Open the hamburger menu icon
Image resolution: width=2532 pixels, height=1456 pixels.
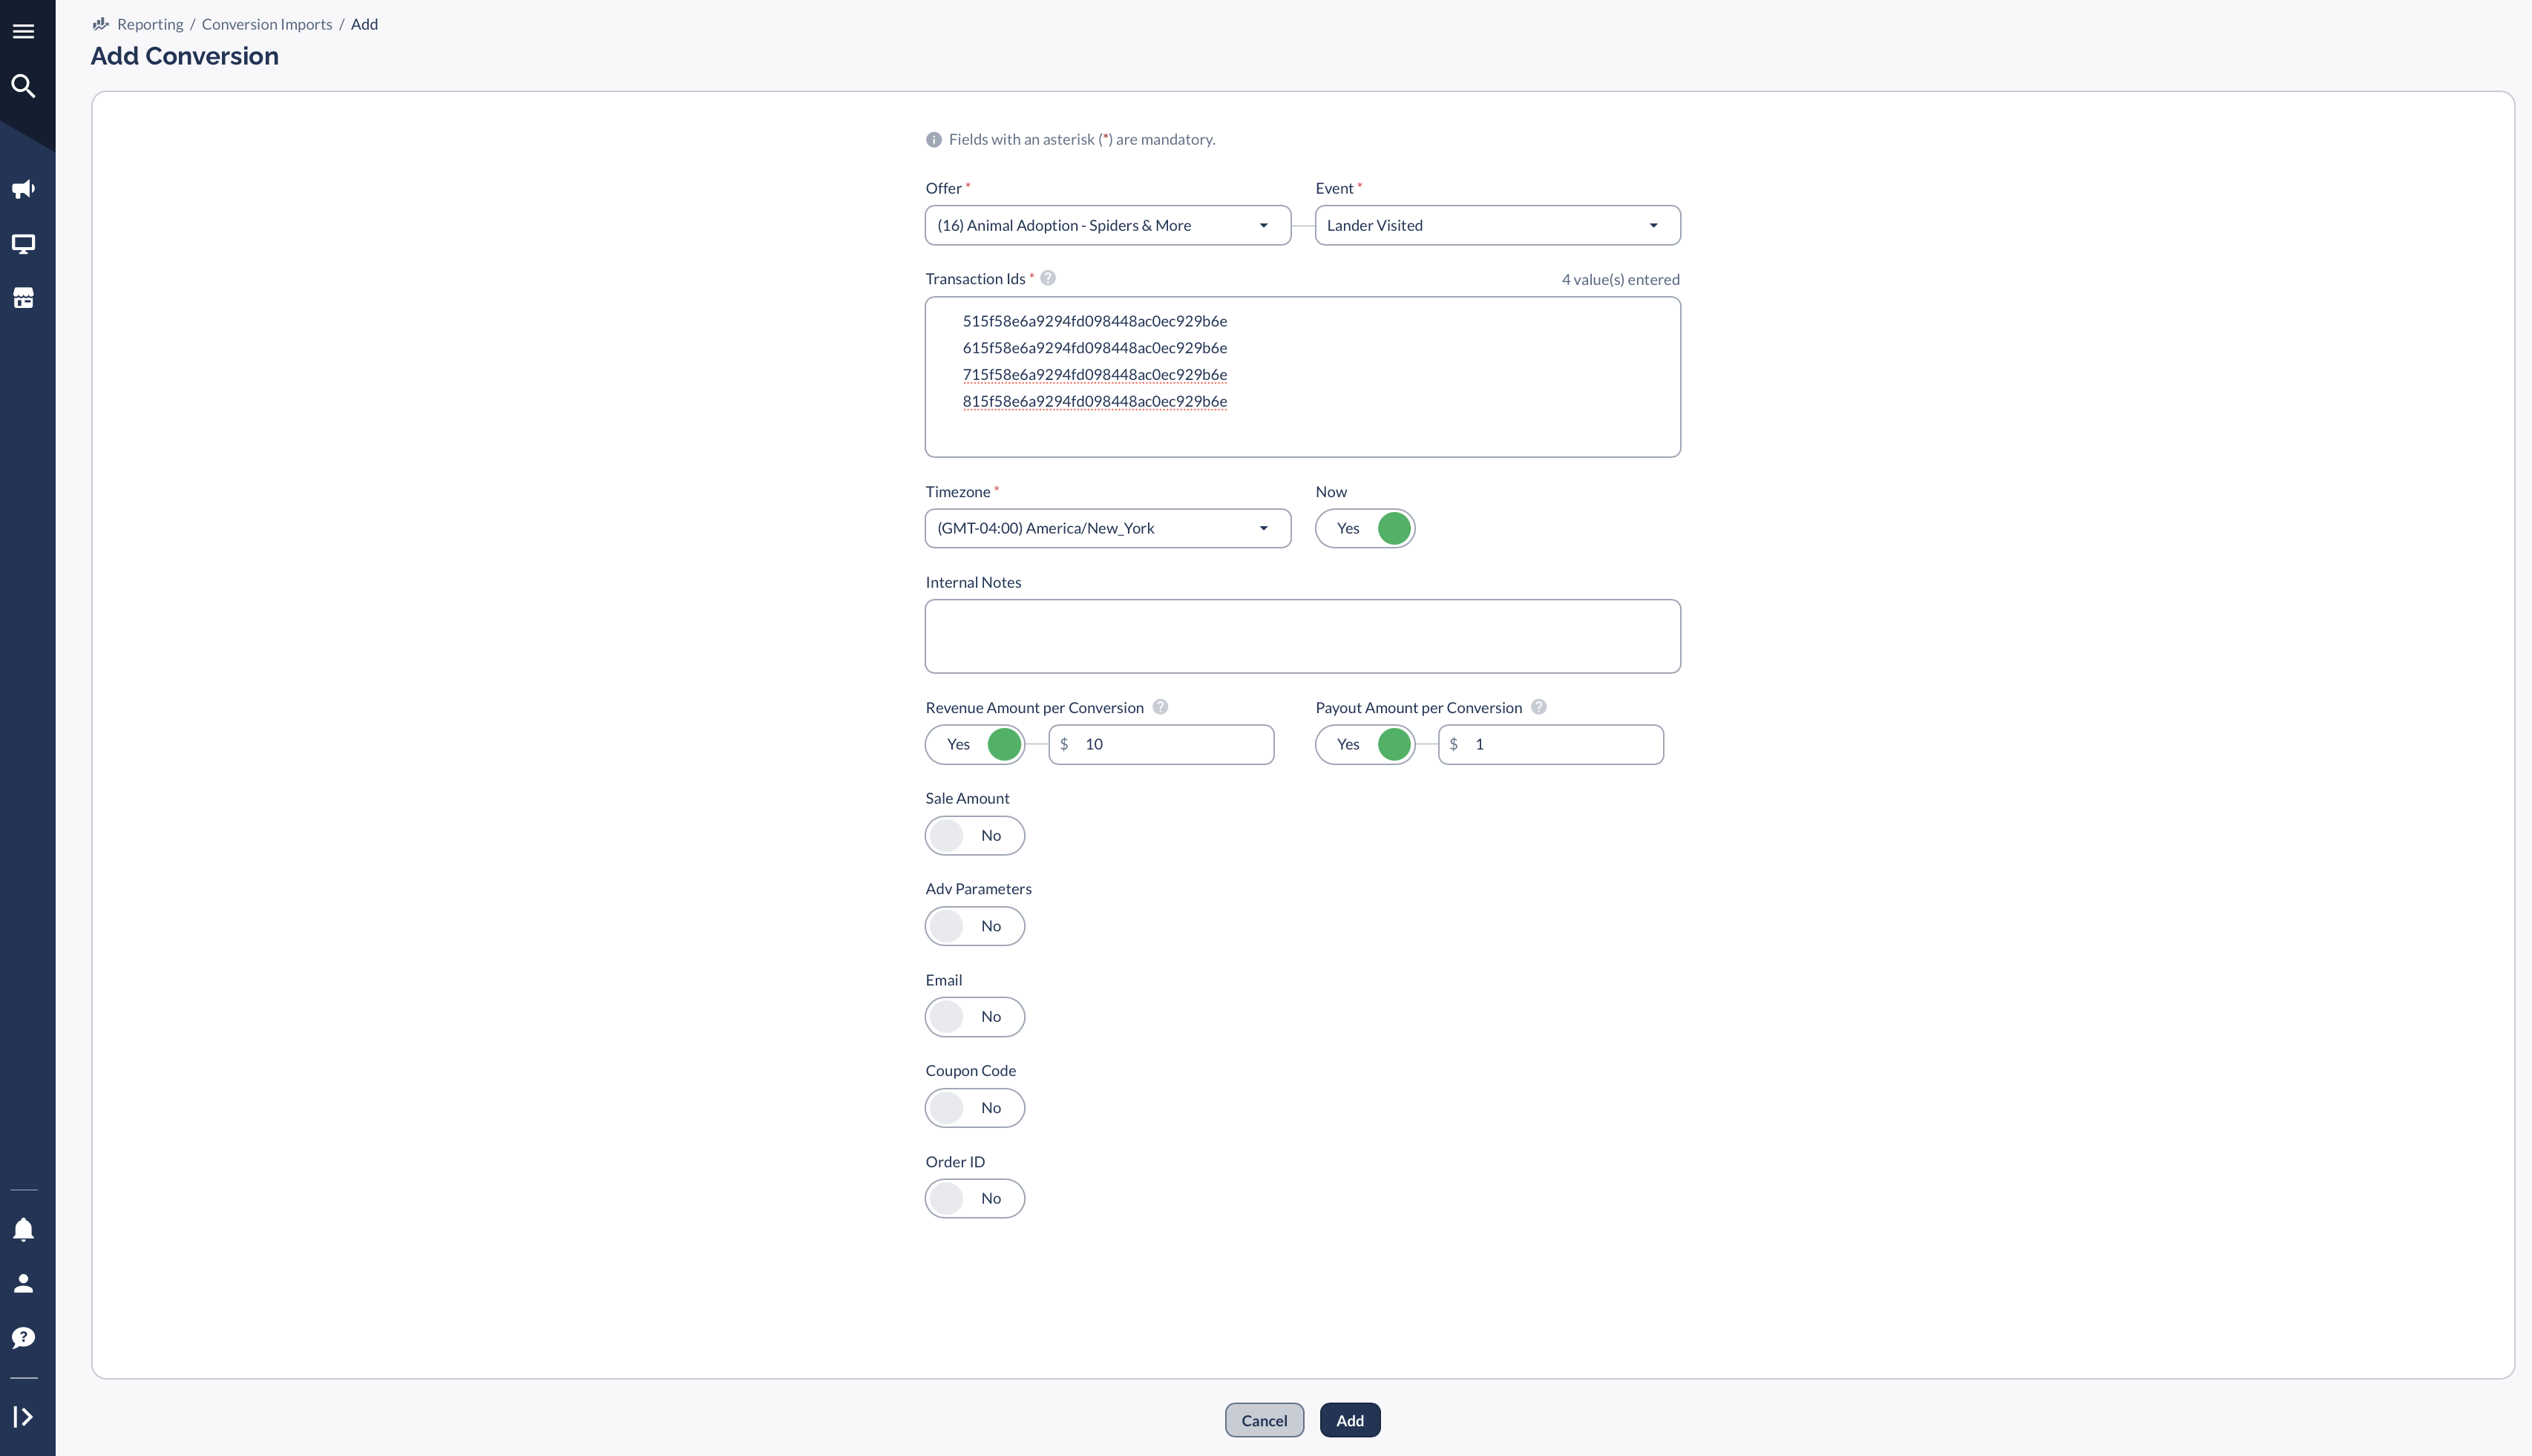(x=23, y=32)
